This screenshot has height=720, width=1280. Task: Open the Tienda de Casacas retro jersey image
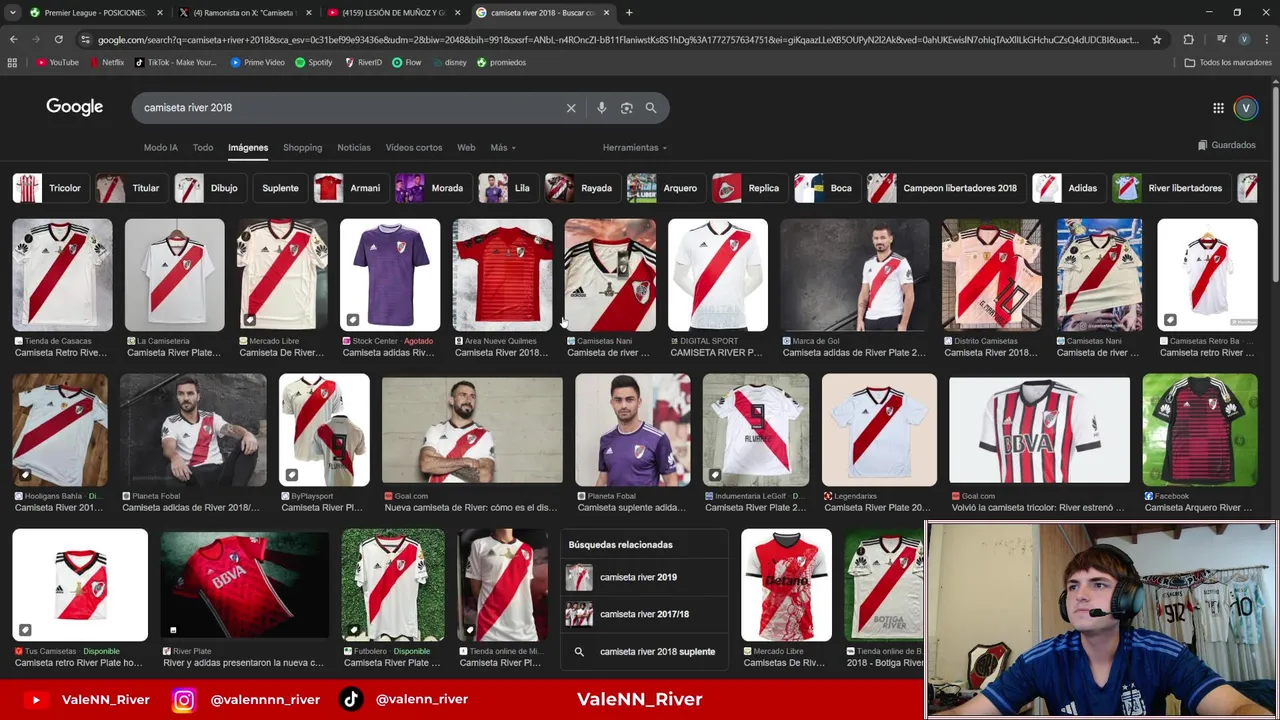pos(62,275)
